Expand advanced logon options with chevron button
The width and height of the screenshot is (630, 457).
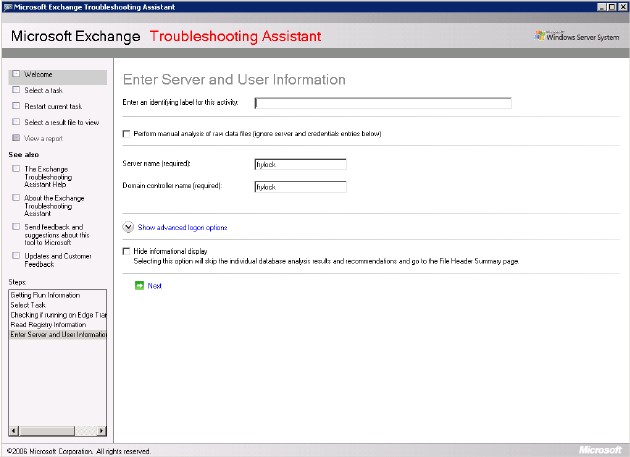coord(128,227)
